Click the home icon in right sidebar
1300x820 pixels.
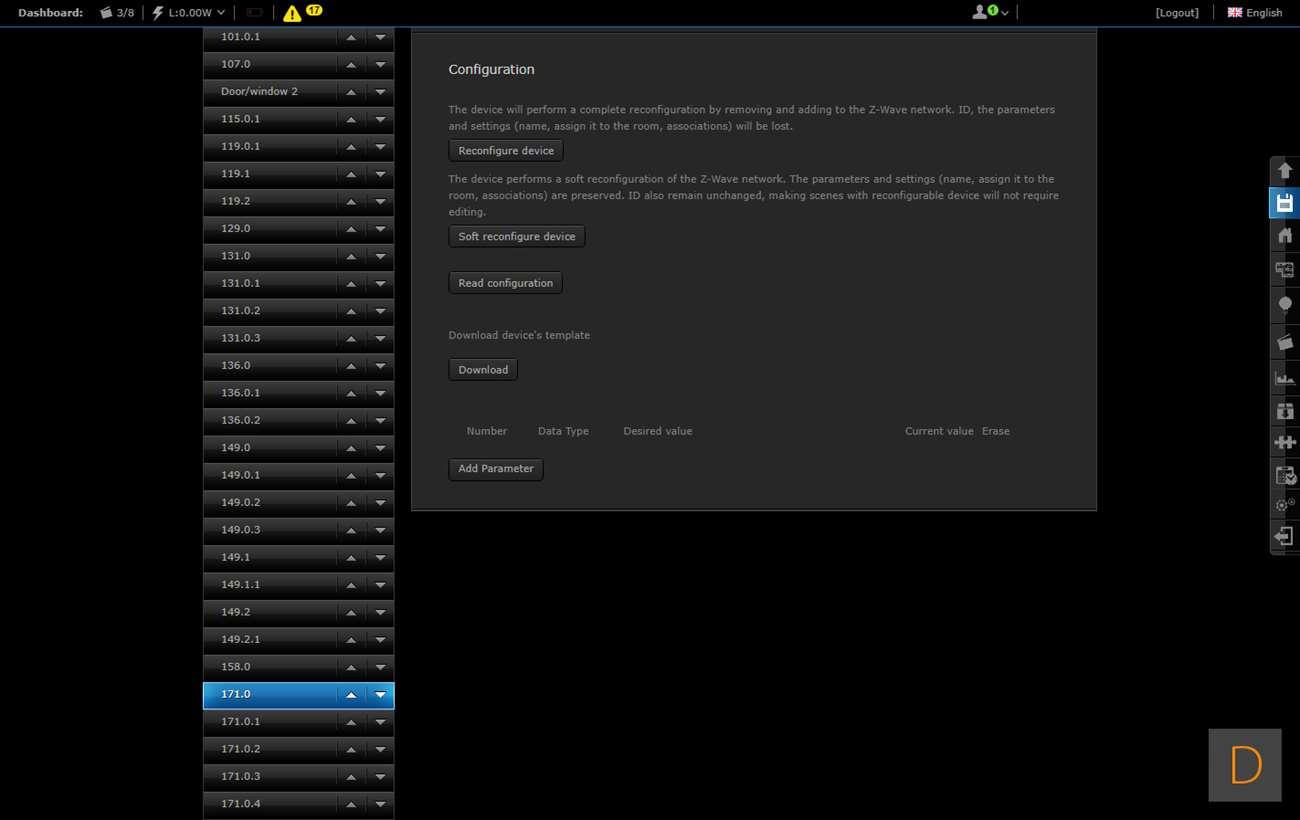click(1285, 236)
